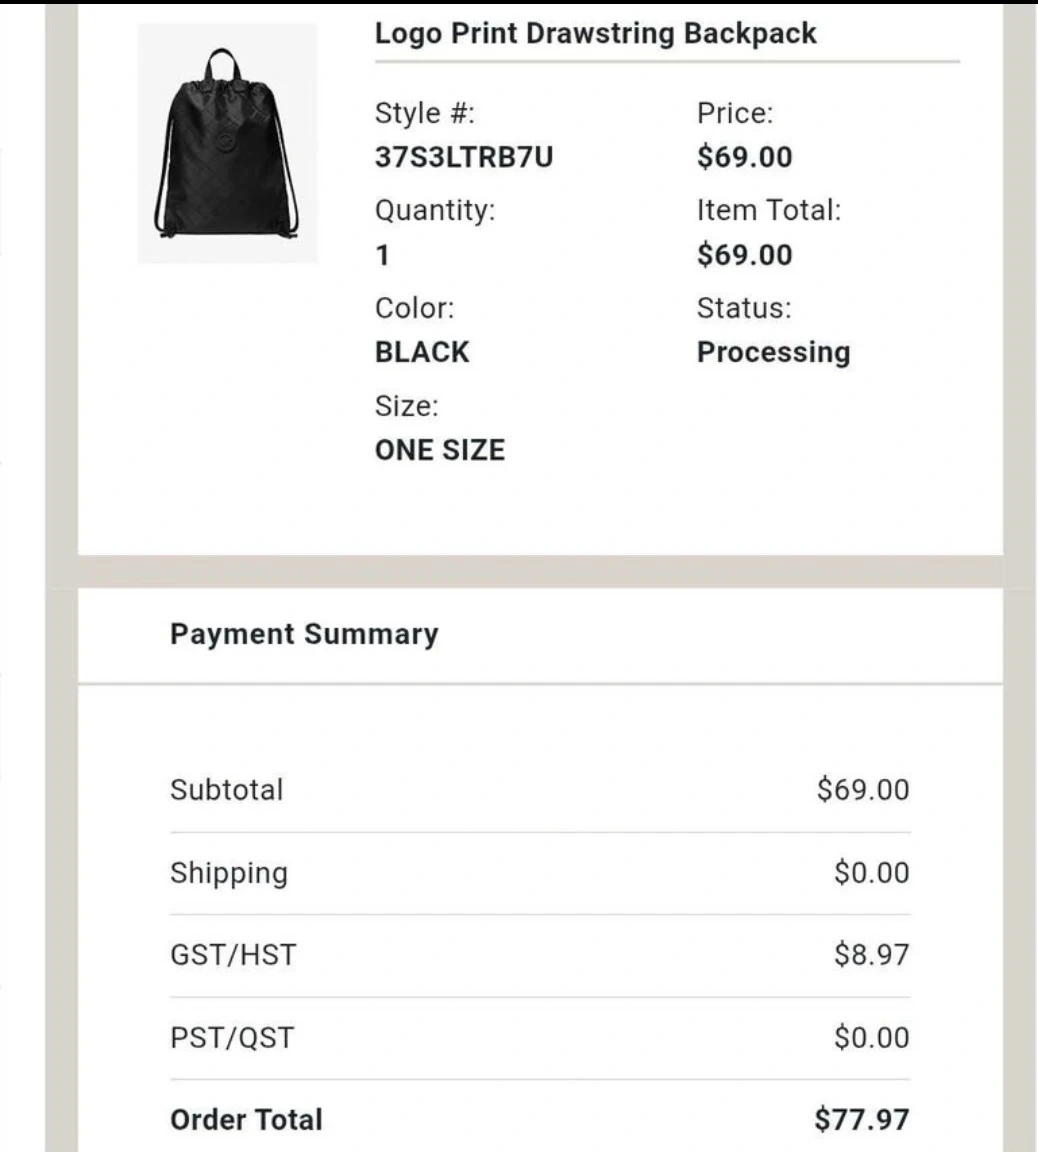Click the Style # label
The height and width of the screenshot is (1152, 1038).
(x=424, y=113)
